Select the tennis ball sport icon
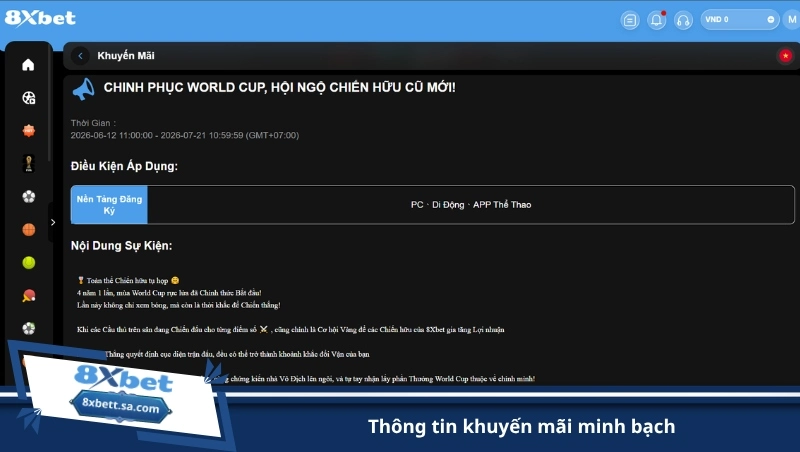 click(29, 262)
